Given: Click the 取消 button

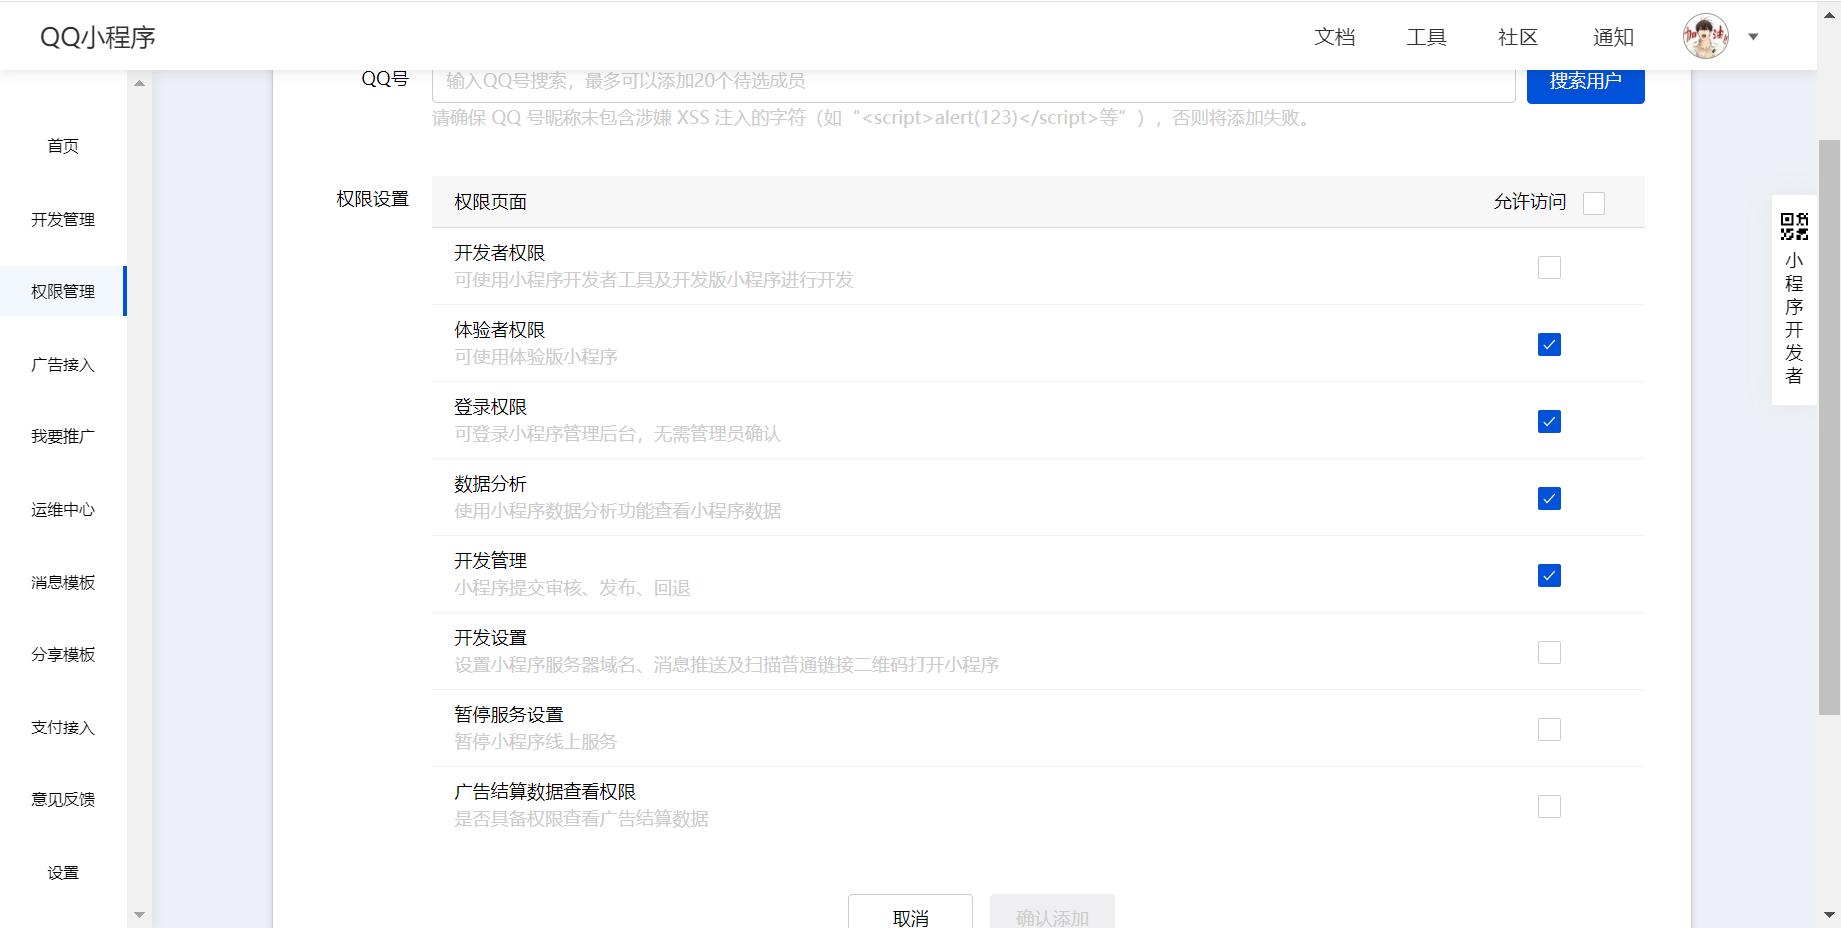Looking at the screenshot, I should pos(910,913).
